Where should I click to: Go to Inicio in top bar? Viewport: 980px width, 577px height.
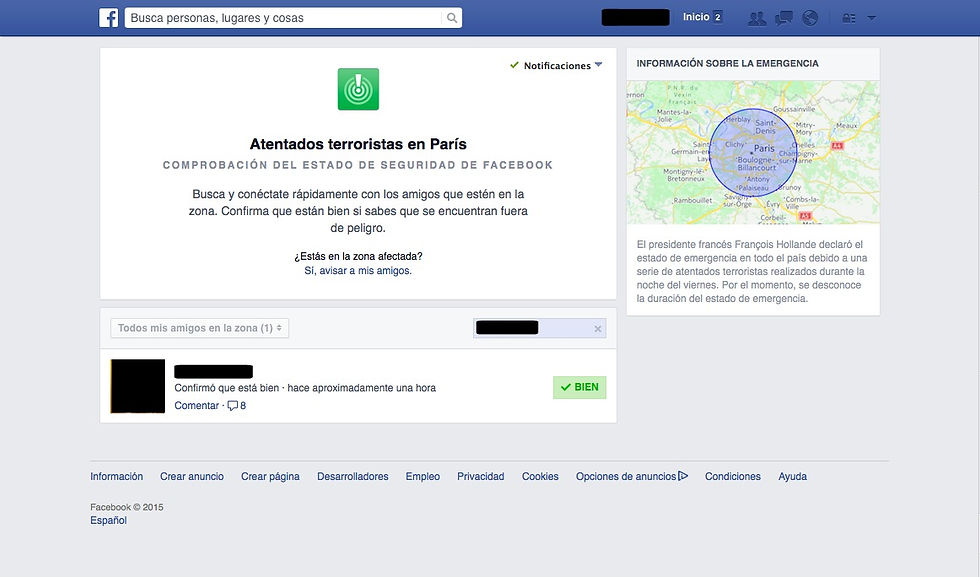pyautogui.click(x=696, y=17)
